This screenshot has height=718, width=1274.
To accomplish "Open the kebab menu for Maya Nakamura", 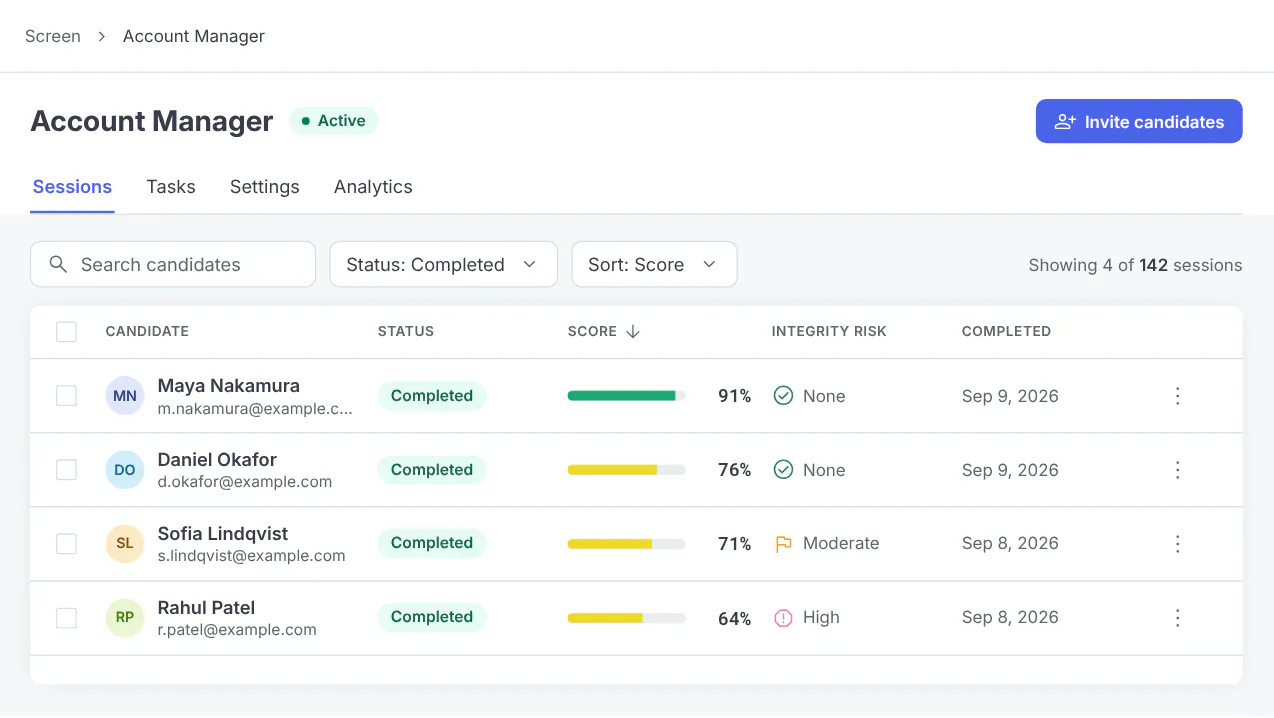I will coord(1177,396).
